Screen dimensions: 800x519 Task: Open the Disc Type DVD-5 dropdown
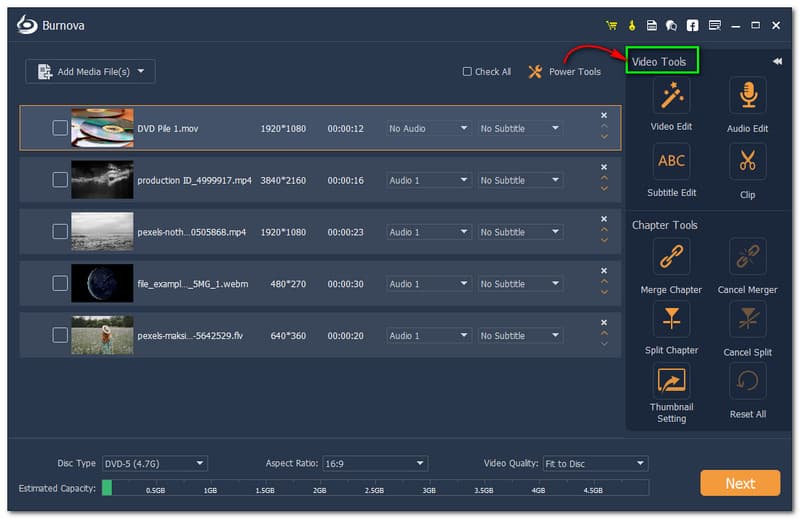(x=155, y=464)
